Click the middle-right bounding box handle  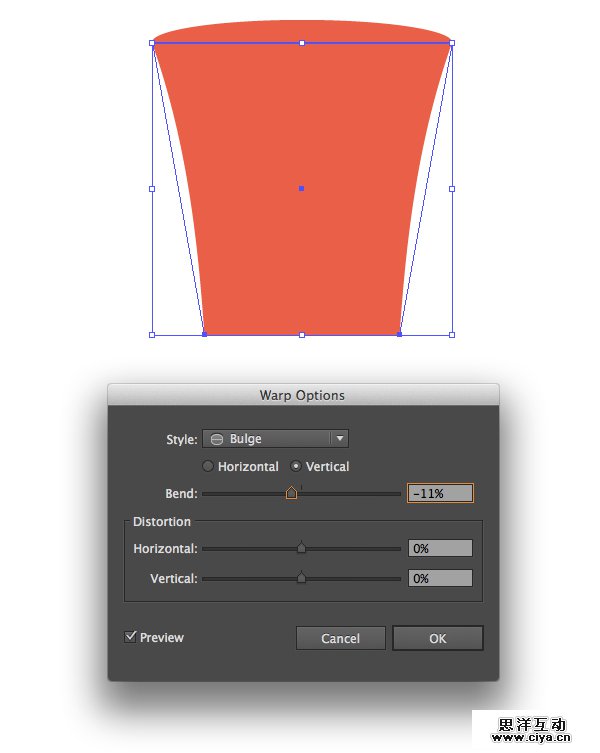pos(452,188)
